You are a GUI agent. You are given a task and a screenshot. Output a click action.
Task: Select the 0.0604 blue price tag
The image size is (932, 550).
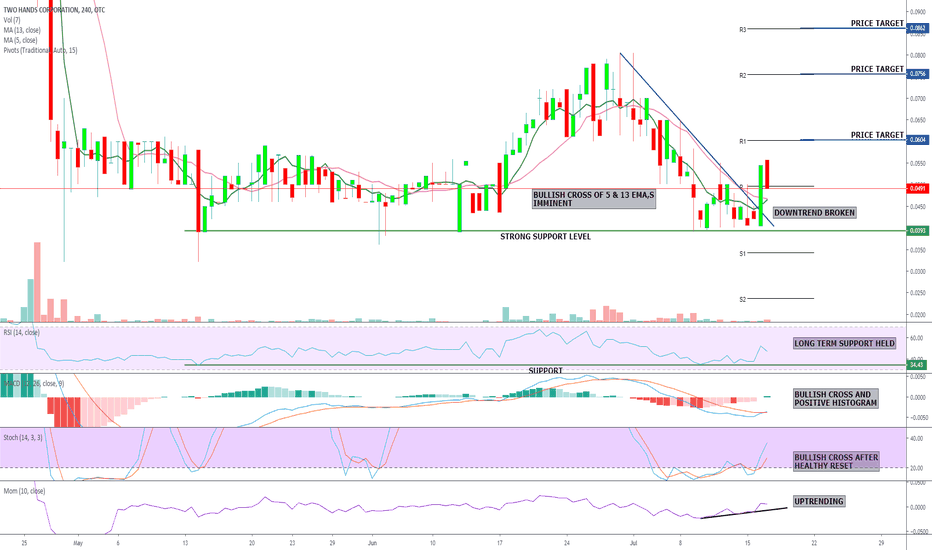point(918,140)
